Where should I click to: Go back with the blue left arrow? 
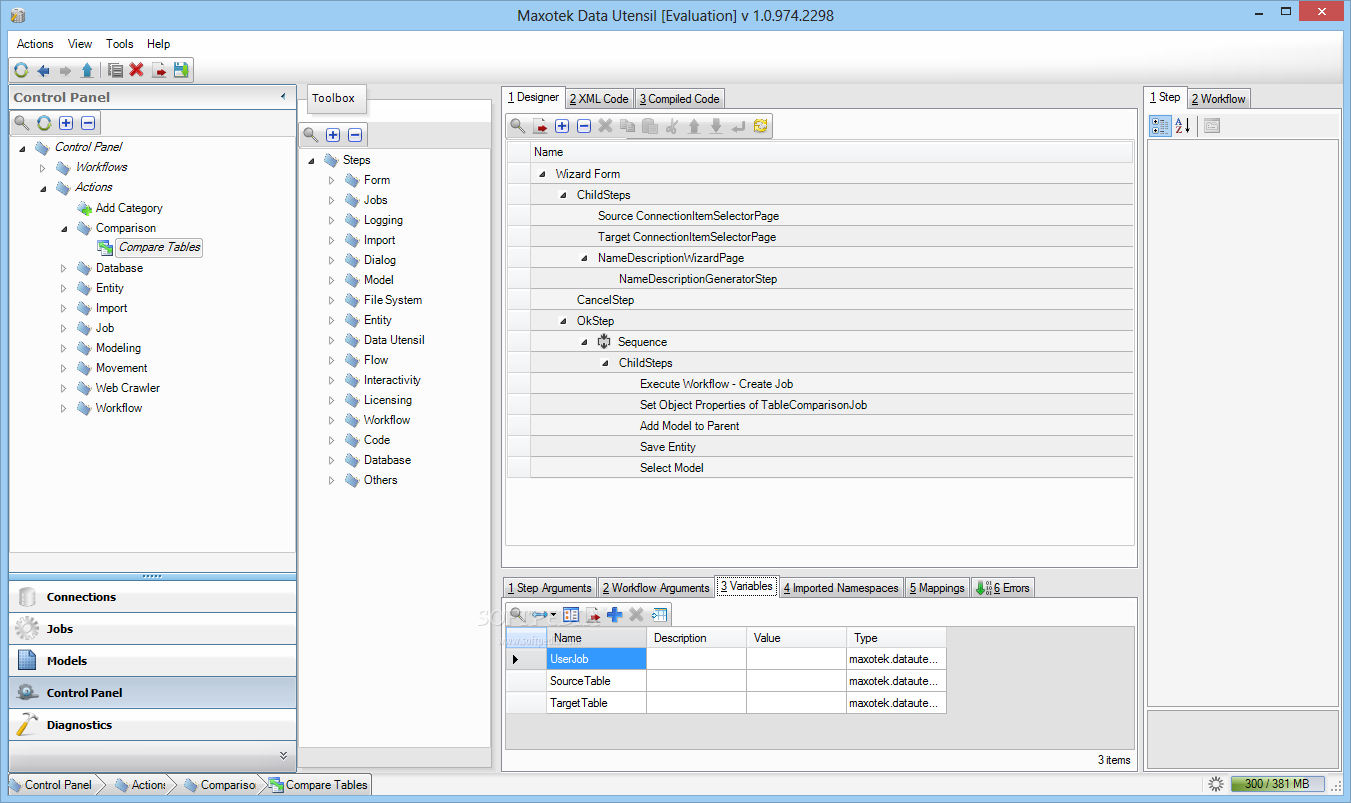[x=43, y=70]
